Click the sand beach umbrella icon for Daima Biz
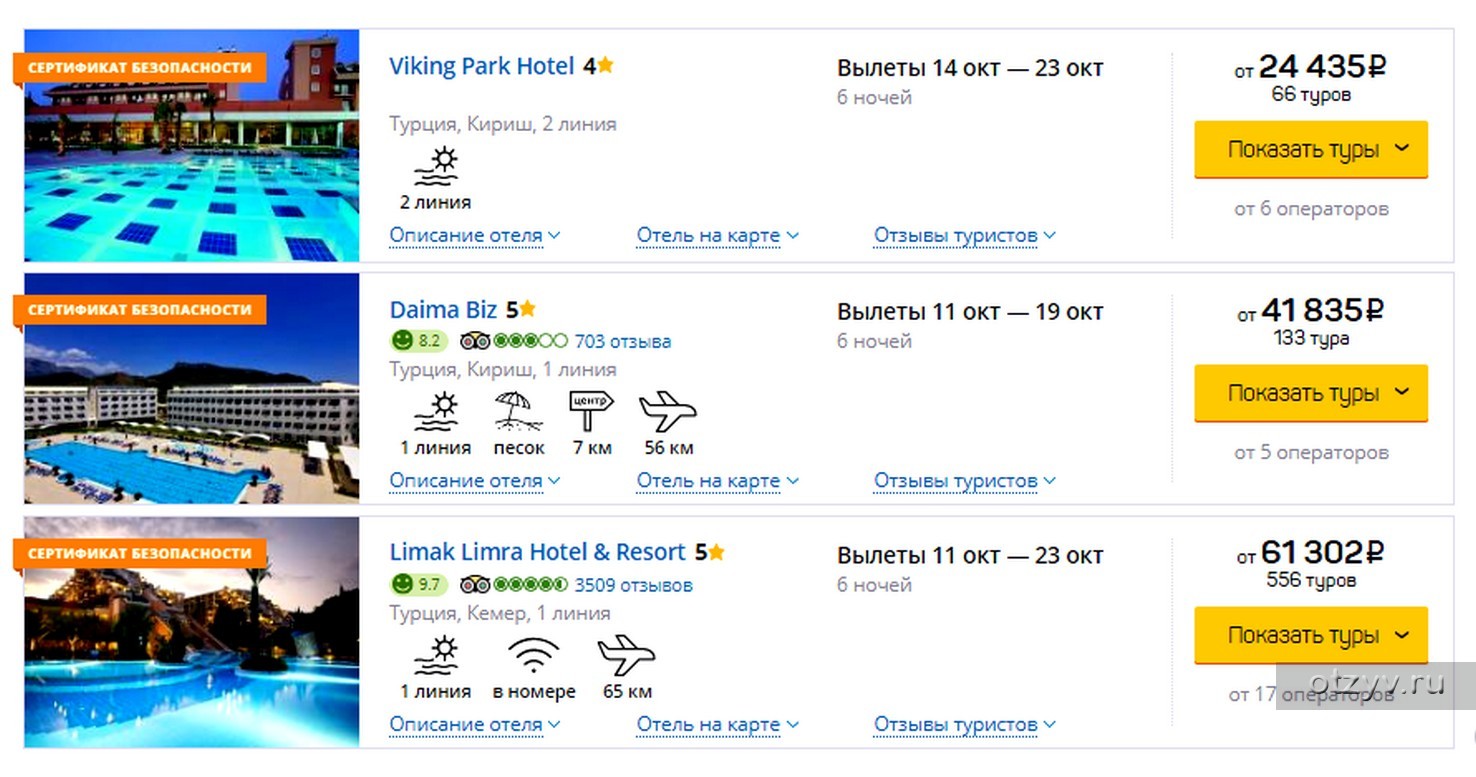The image size is (1476, 777). [519, 410]
